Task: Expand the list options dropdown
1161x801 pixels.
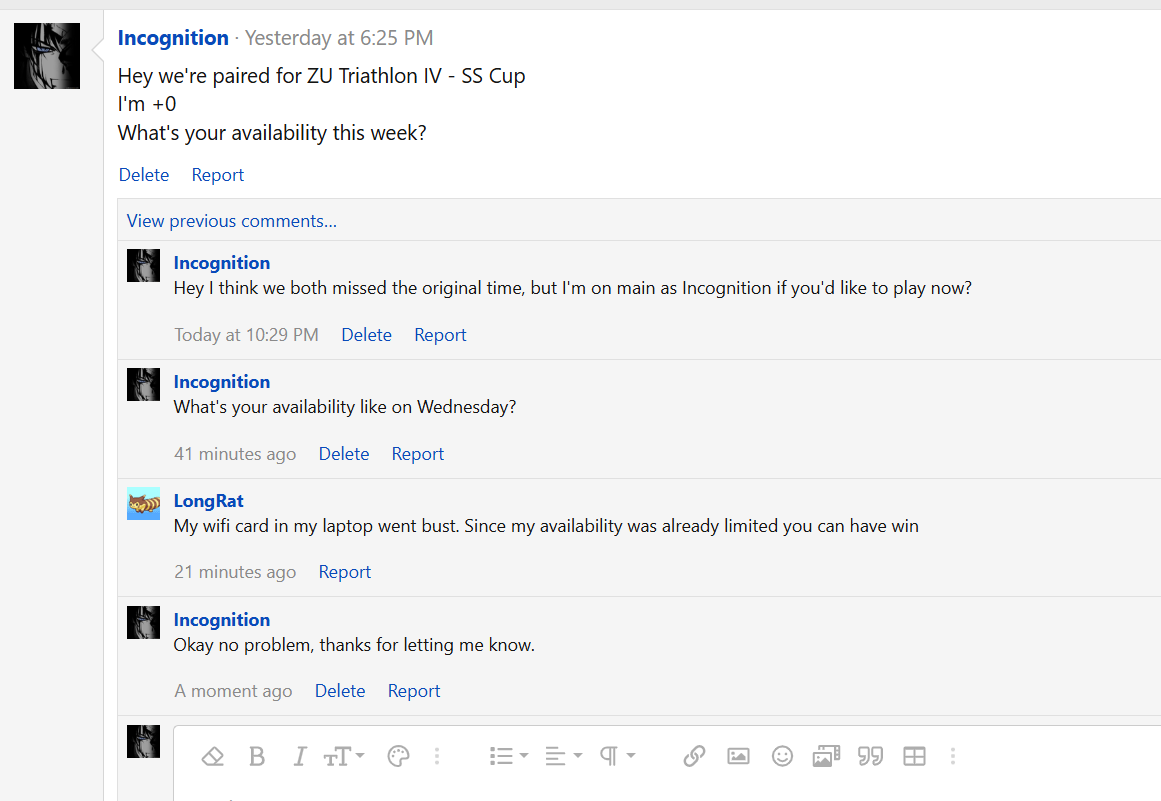Action: 508,756
